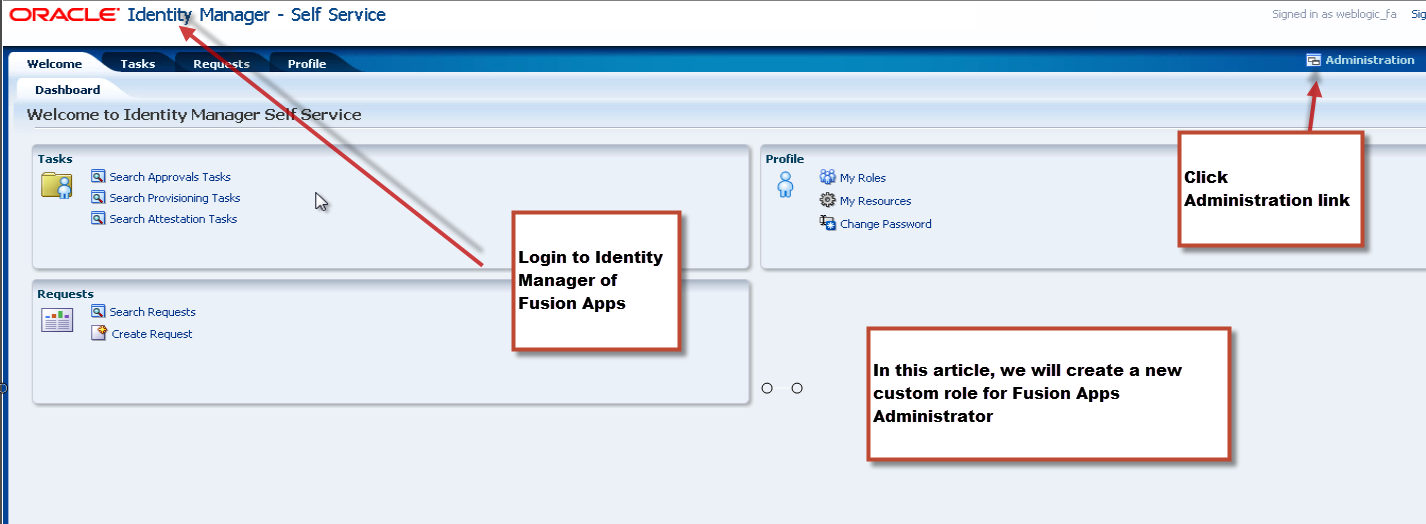Image resolution: width=1426 pixels, height=524 pixels.
Task: Click the Profile person icon
Action: pyautogui.click(x=785, y=184)
